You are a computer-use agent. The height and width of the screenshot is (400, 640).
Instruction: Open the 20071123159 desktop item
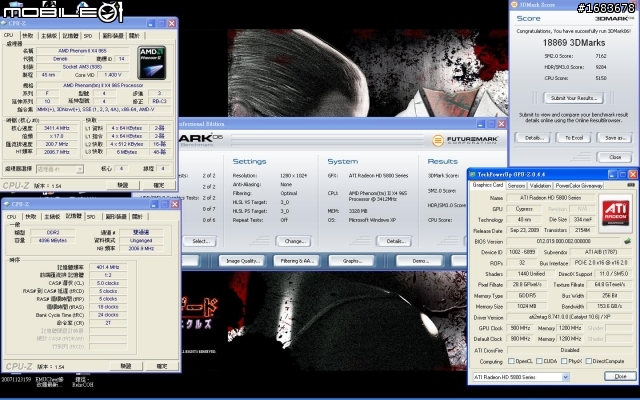click(x=16, y=380)
